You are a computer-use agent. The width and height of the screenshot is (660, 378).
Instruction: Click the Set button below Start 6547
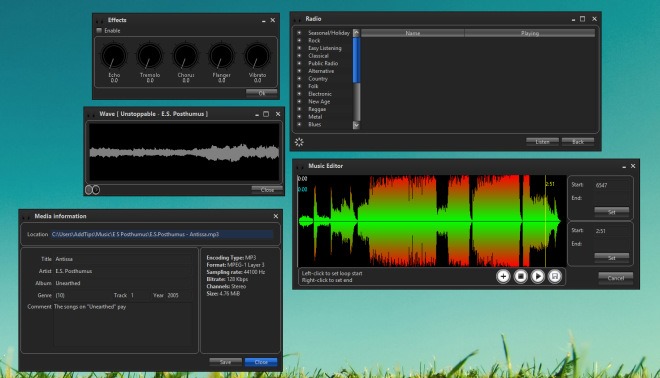(612, 212)
